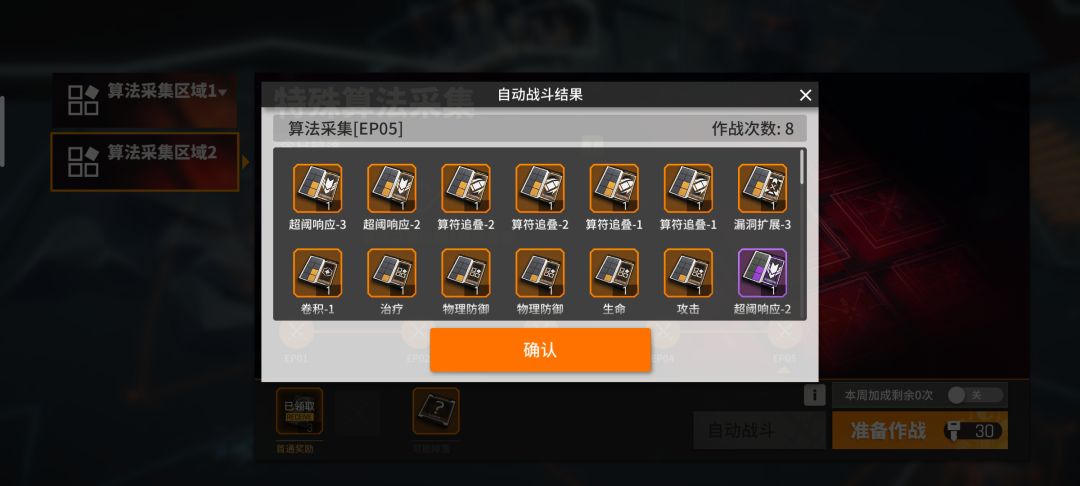Close the 自动战斗结果 dialog
Image resolution: width=1080 pixels, height=486 pixels.
[x=805, y=95]
